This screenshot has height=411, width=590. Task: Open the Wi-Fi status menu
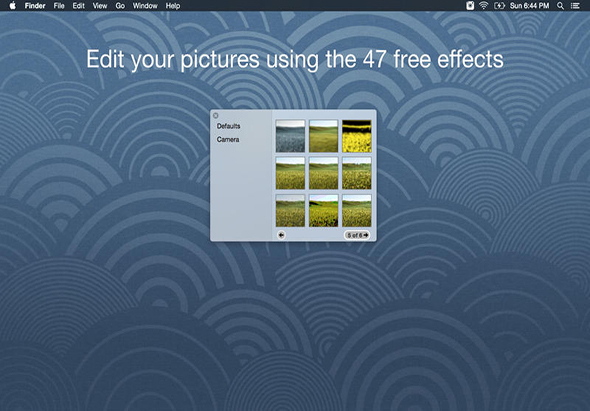484,6
